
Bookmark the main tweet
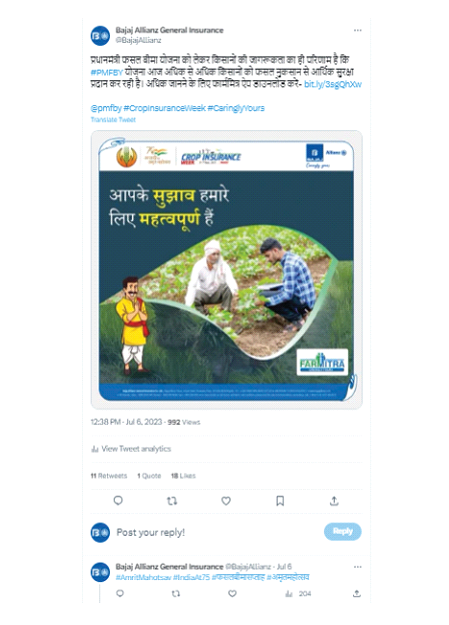pyautogui.click(x=280, y=501)
